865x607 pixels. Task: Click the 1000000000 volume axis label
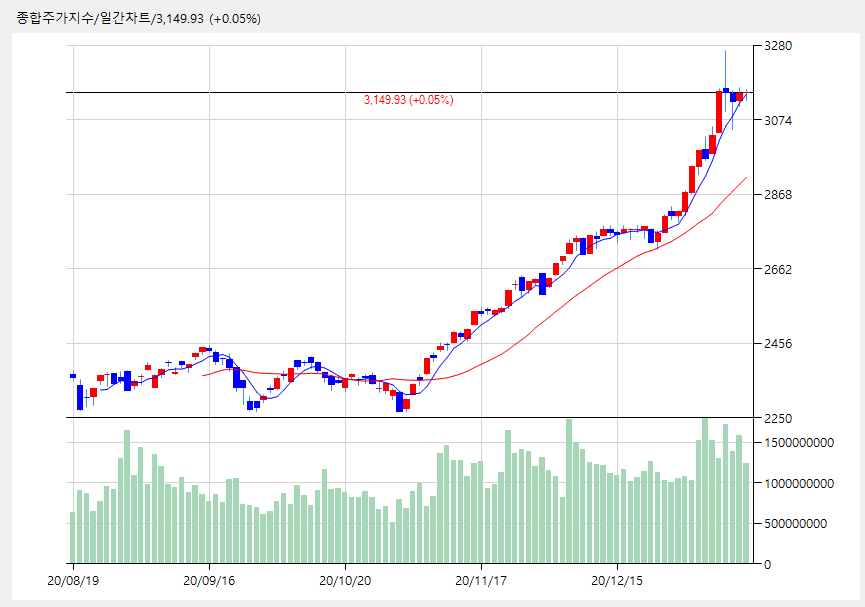[x=799, y=483]
